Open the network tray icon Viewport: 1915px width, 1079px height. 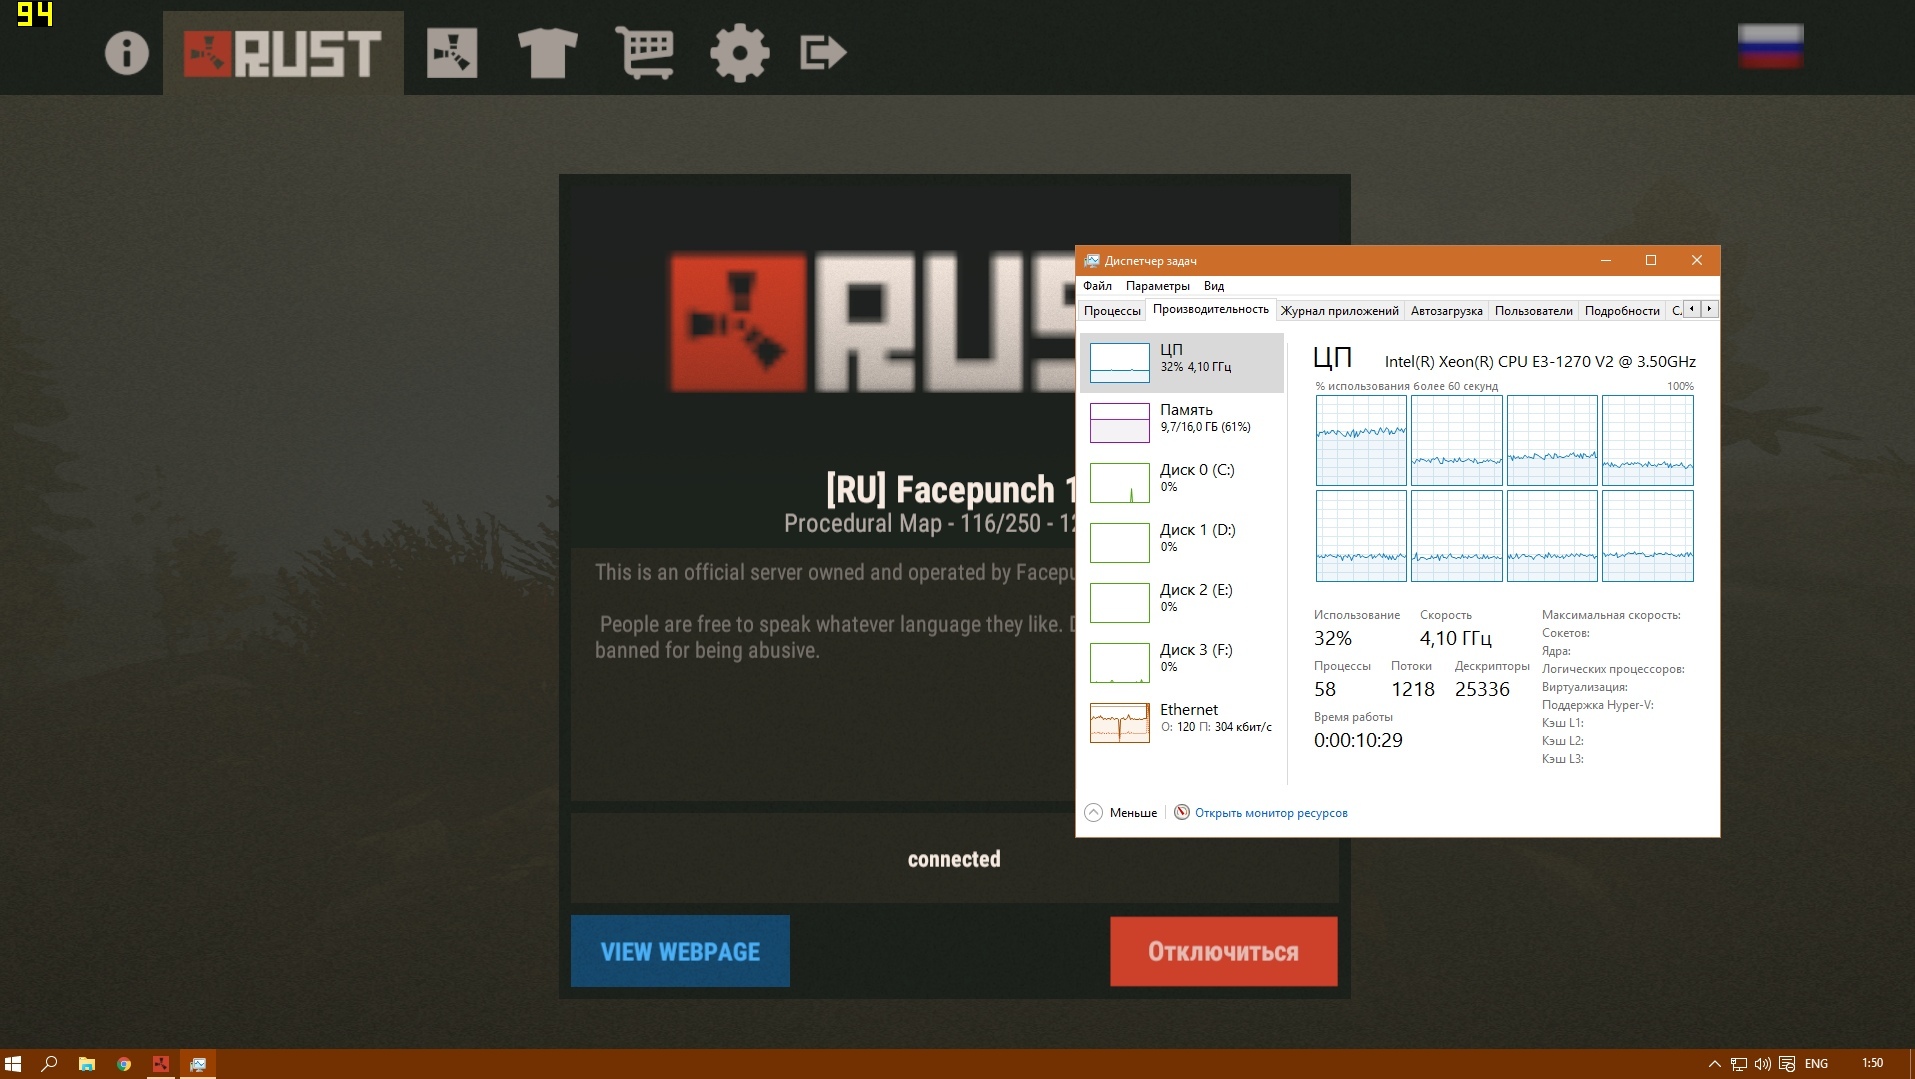(1739, 1064)
